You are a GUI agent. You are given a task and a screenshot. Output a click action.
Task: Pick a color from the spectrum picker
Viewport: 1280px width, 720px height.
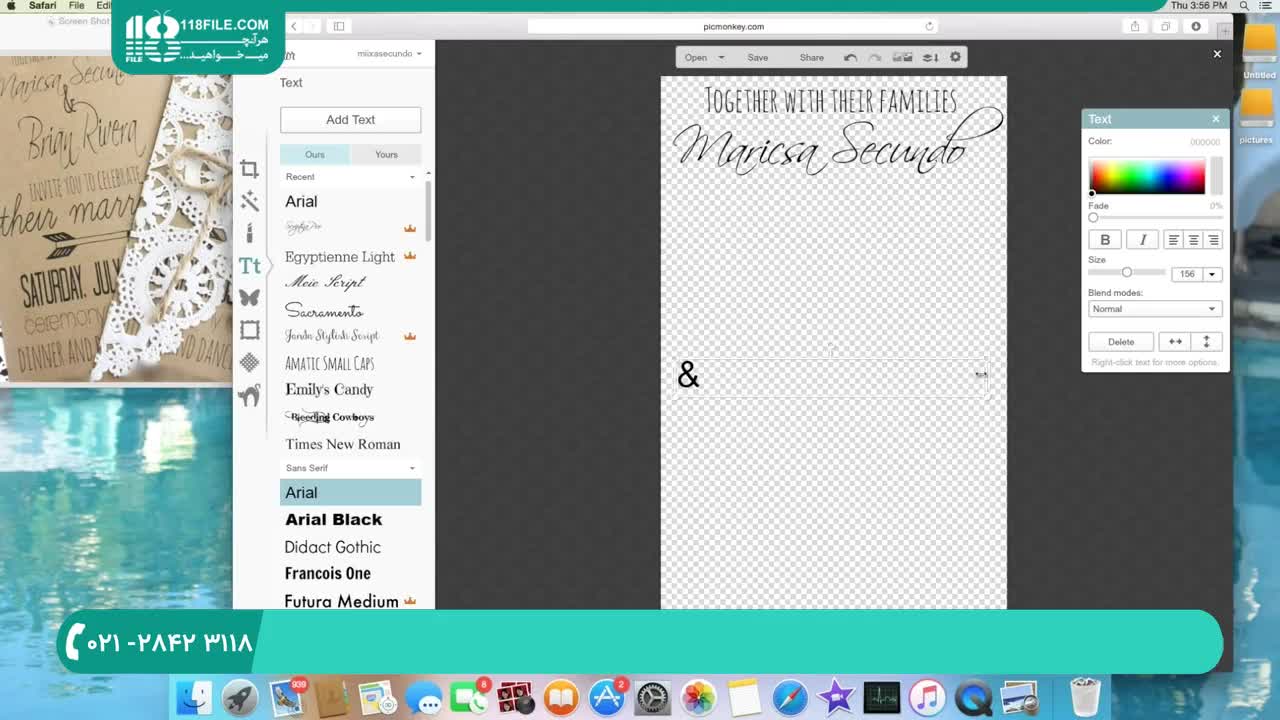[1147, 176]
